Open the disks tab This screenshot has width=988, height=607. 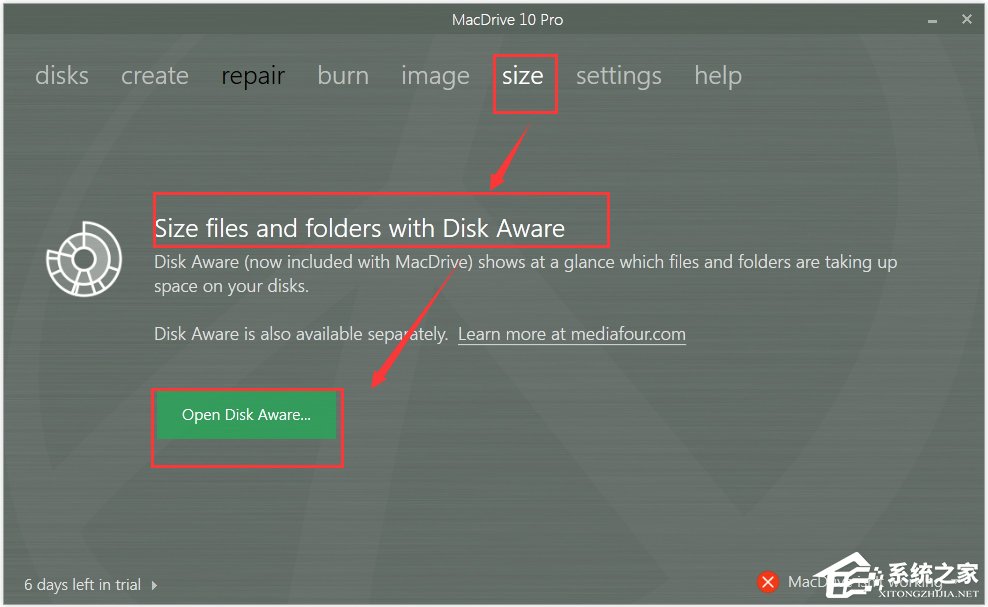(62, 76)
